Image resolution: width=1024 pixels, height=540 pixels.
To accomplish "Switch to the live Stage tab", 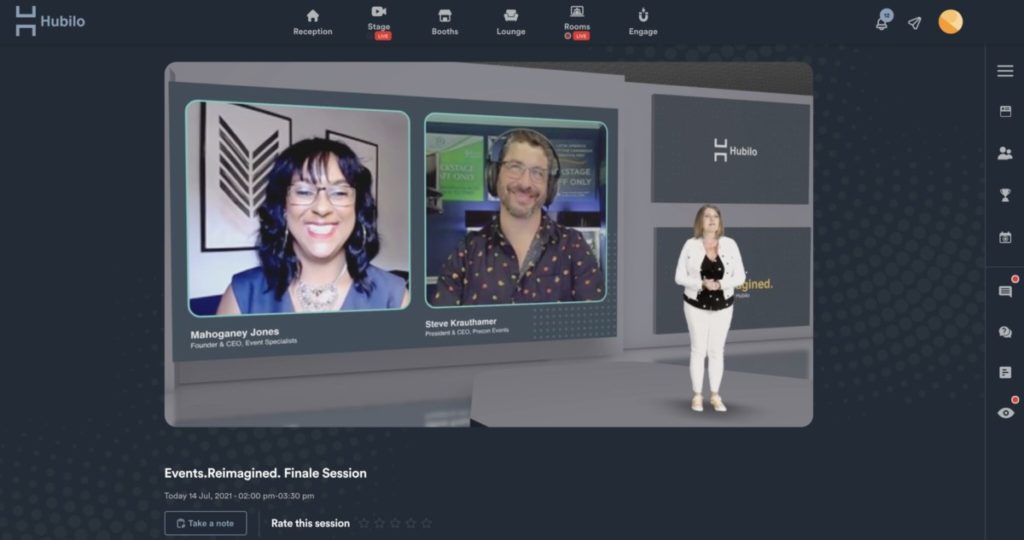I will coord(379,22).
